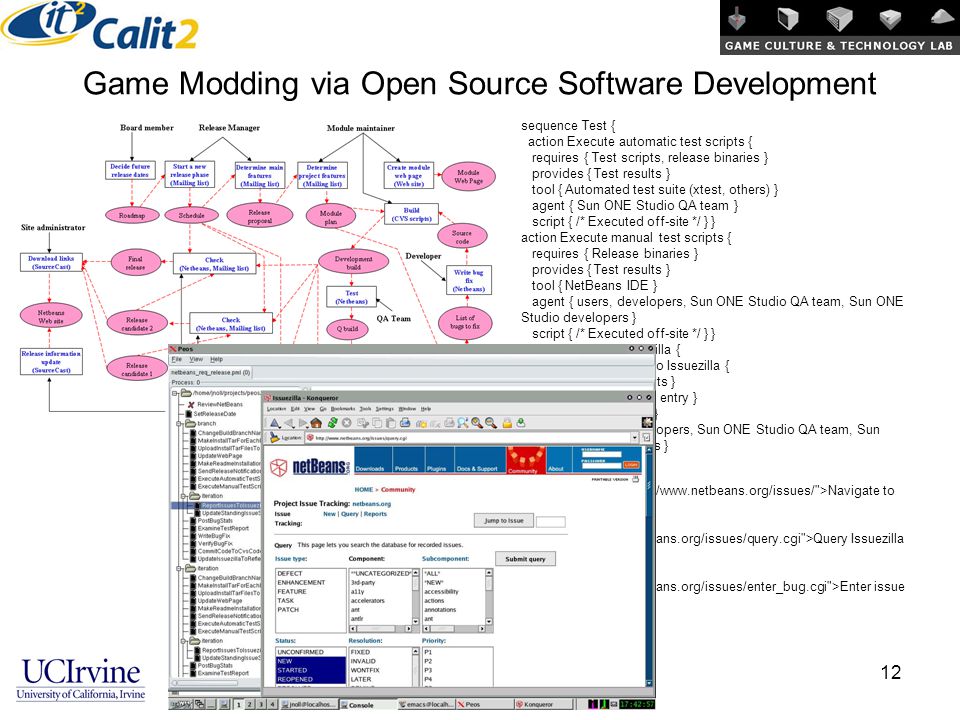The height and width of the screenshot is (720, 960).
Task: Click the Print icon in Konqueror toolbar
Action: click(x=405, y=422)
